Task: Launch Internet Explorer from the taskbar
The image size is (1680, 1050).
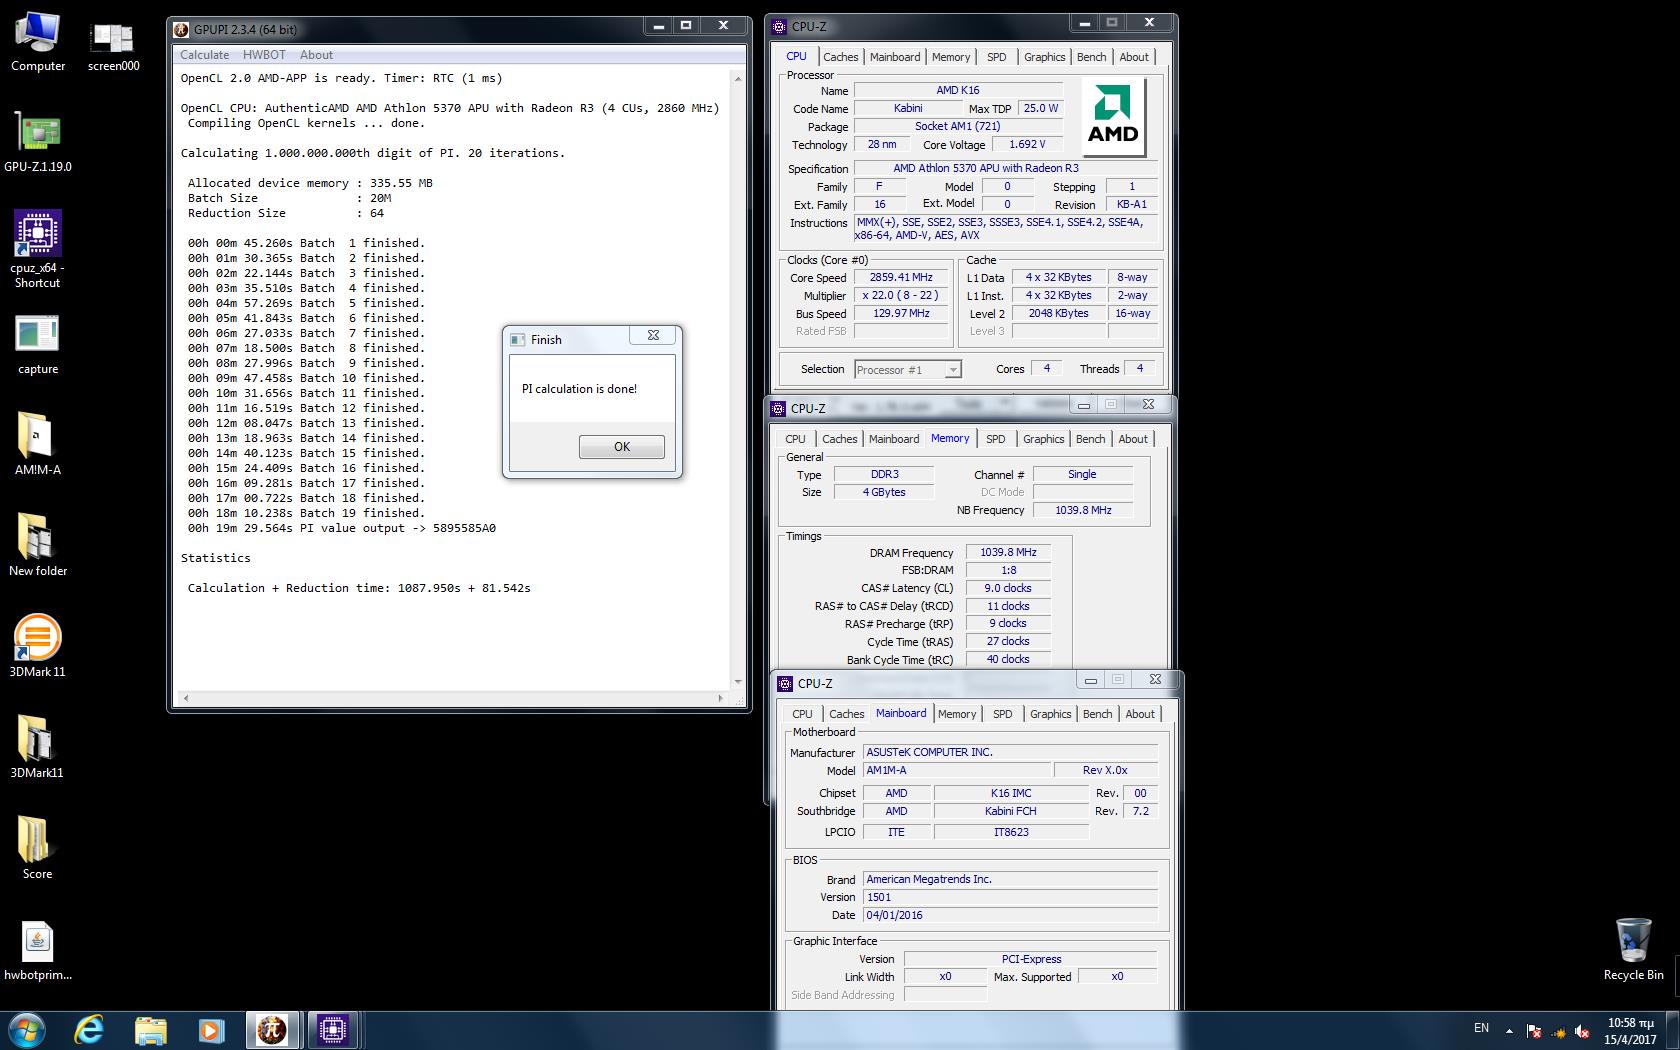Action: click(x=90, y=1030)
